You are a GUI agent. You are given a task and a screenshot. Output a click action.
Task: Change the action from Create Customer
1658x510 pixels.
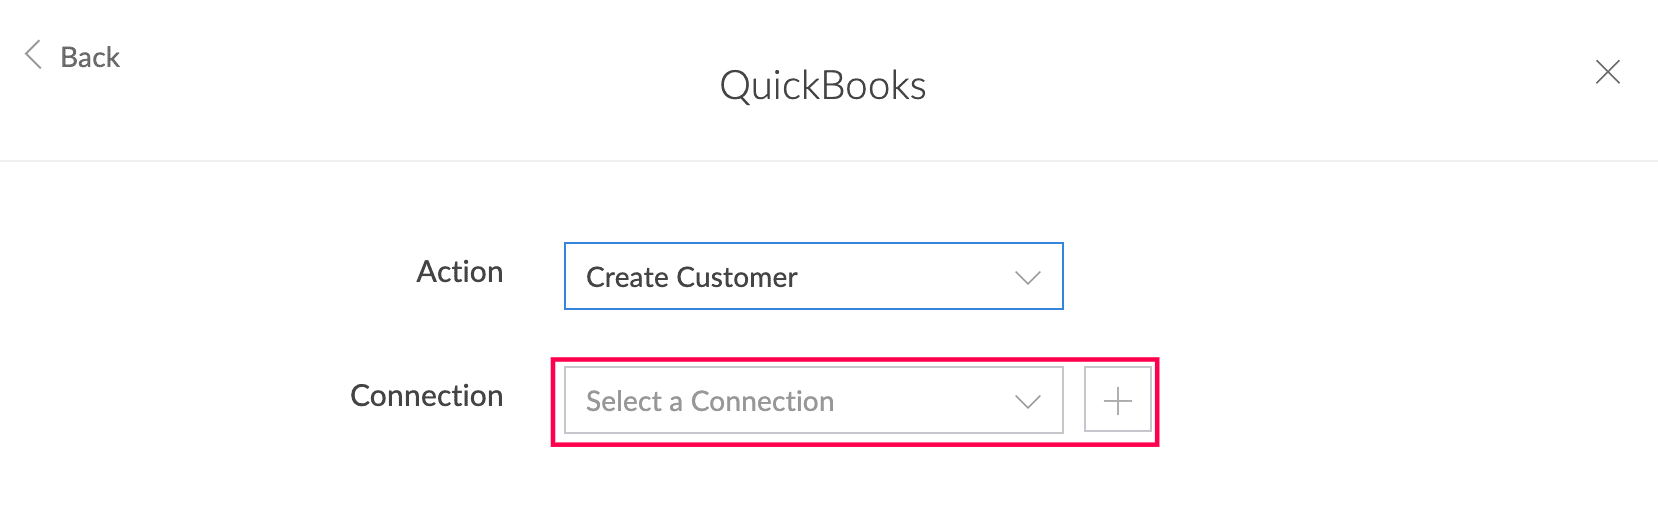(x=814, y=276)
